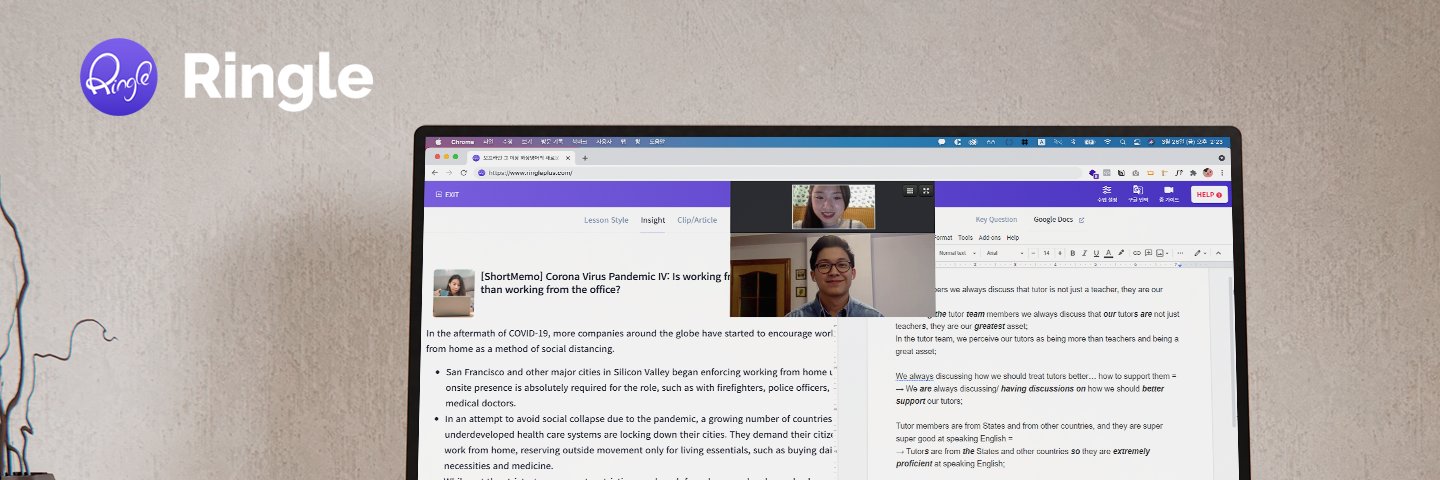Open Spotlight search in macOS menu bar
This screenshot has width=1440, height=480.
point(1123,142)
